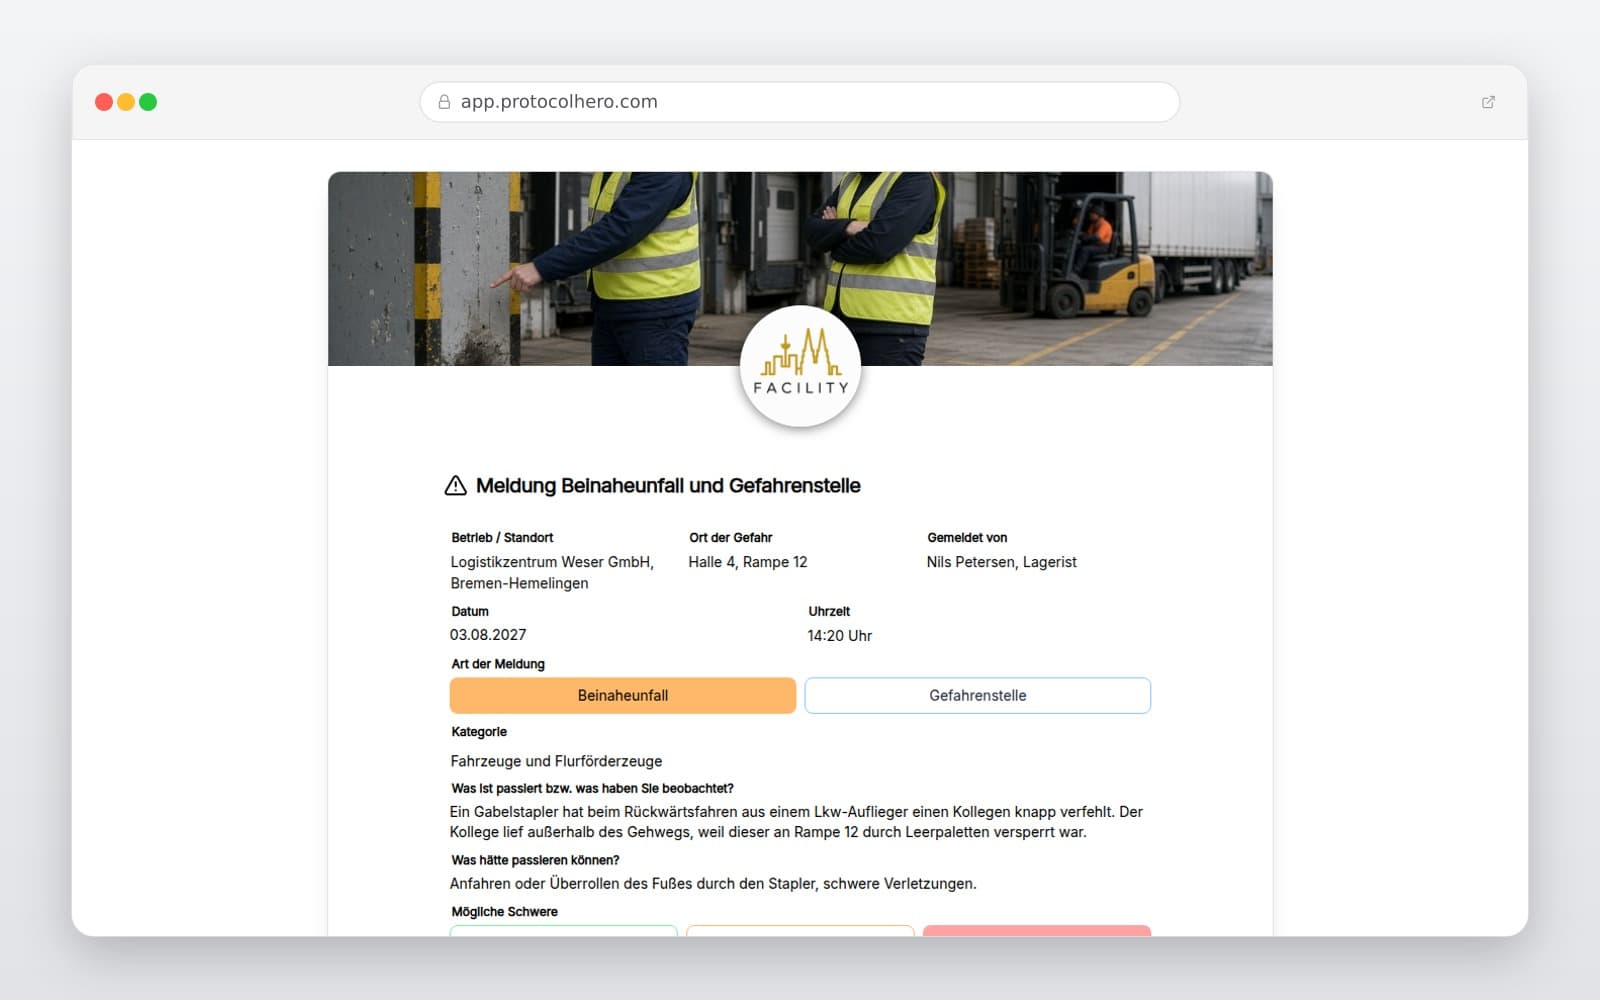
Task: Click 'Halle 4, Rampe 12' value
Action: click(748, 562)
